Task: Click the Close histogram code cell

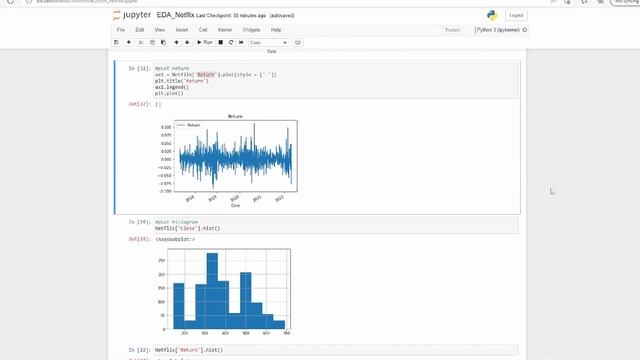Action: pos(336,225)
